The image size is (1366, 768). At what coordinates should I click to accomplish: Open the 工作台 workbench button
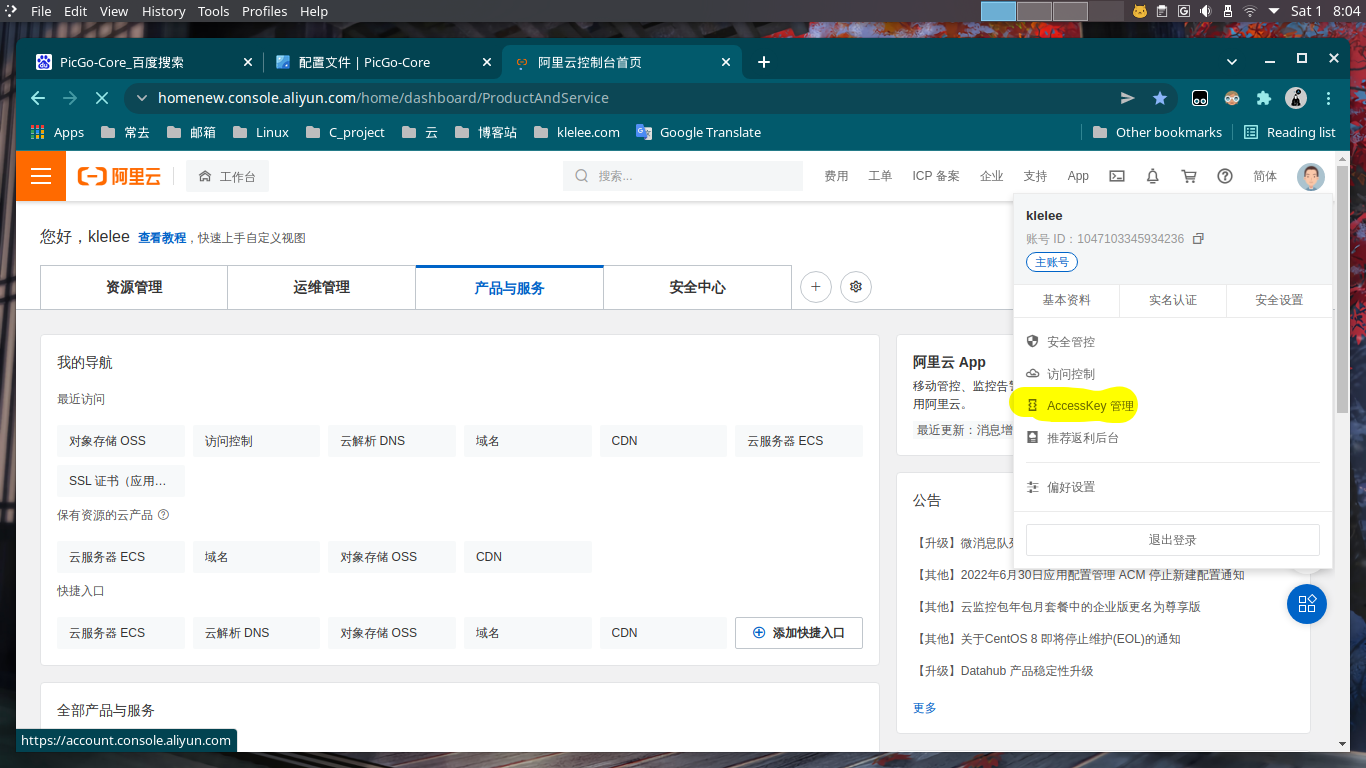[x=227, y=177]
